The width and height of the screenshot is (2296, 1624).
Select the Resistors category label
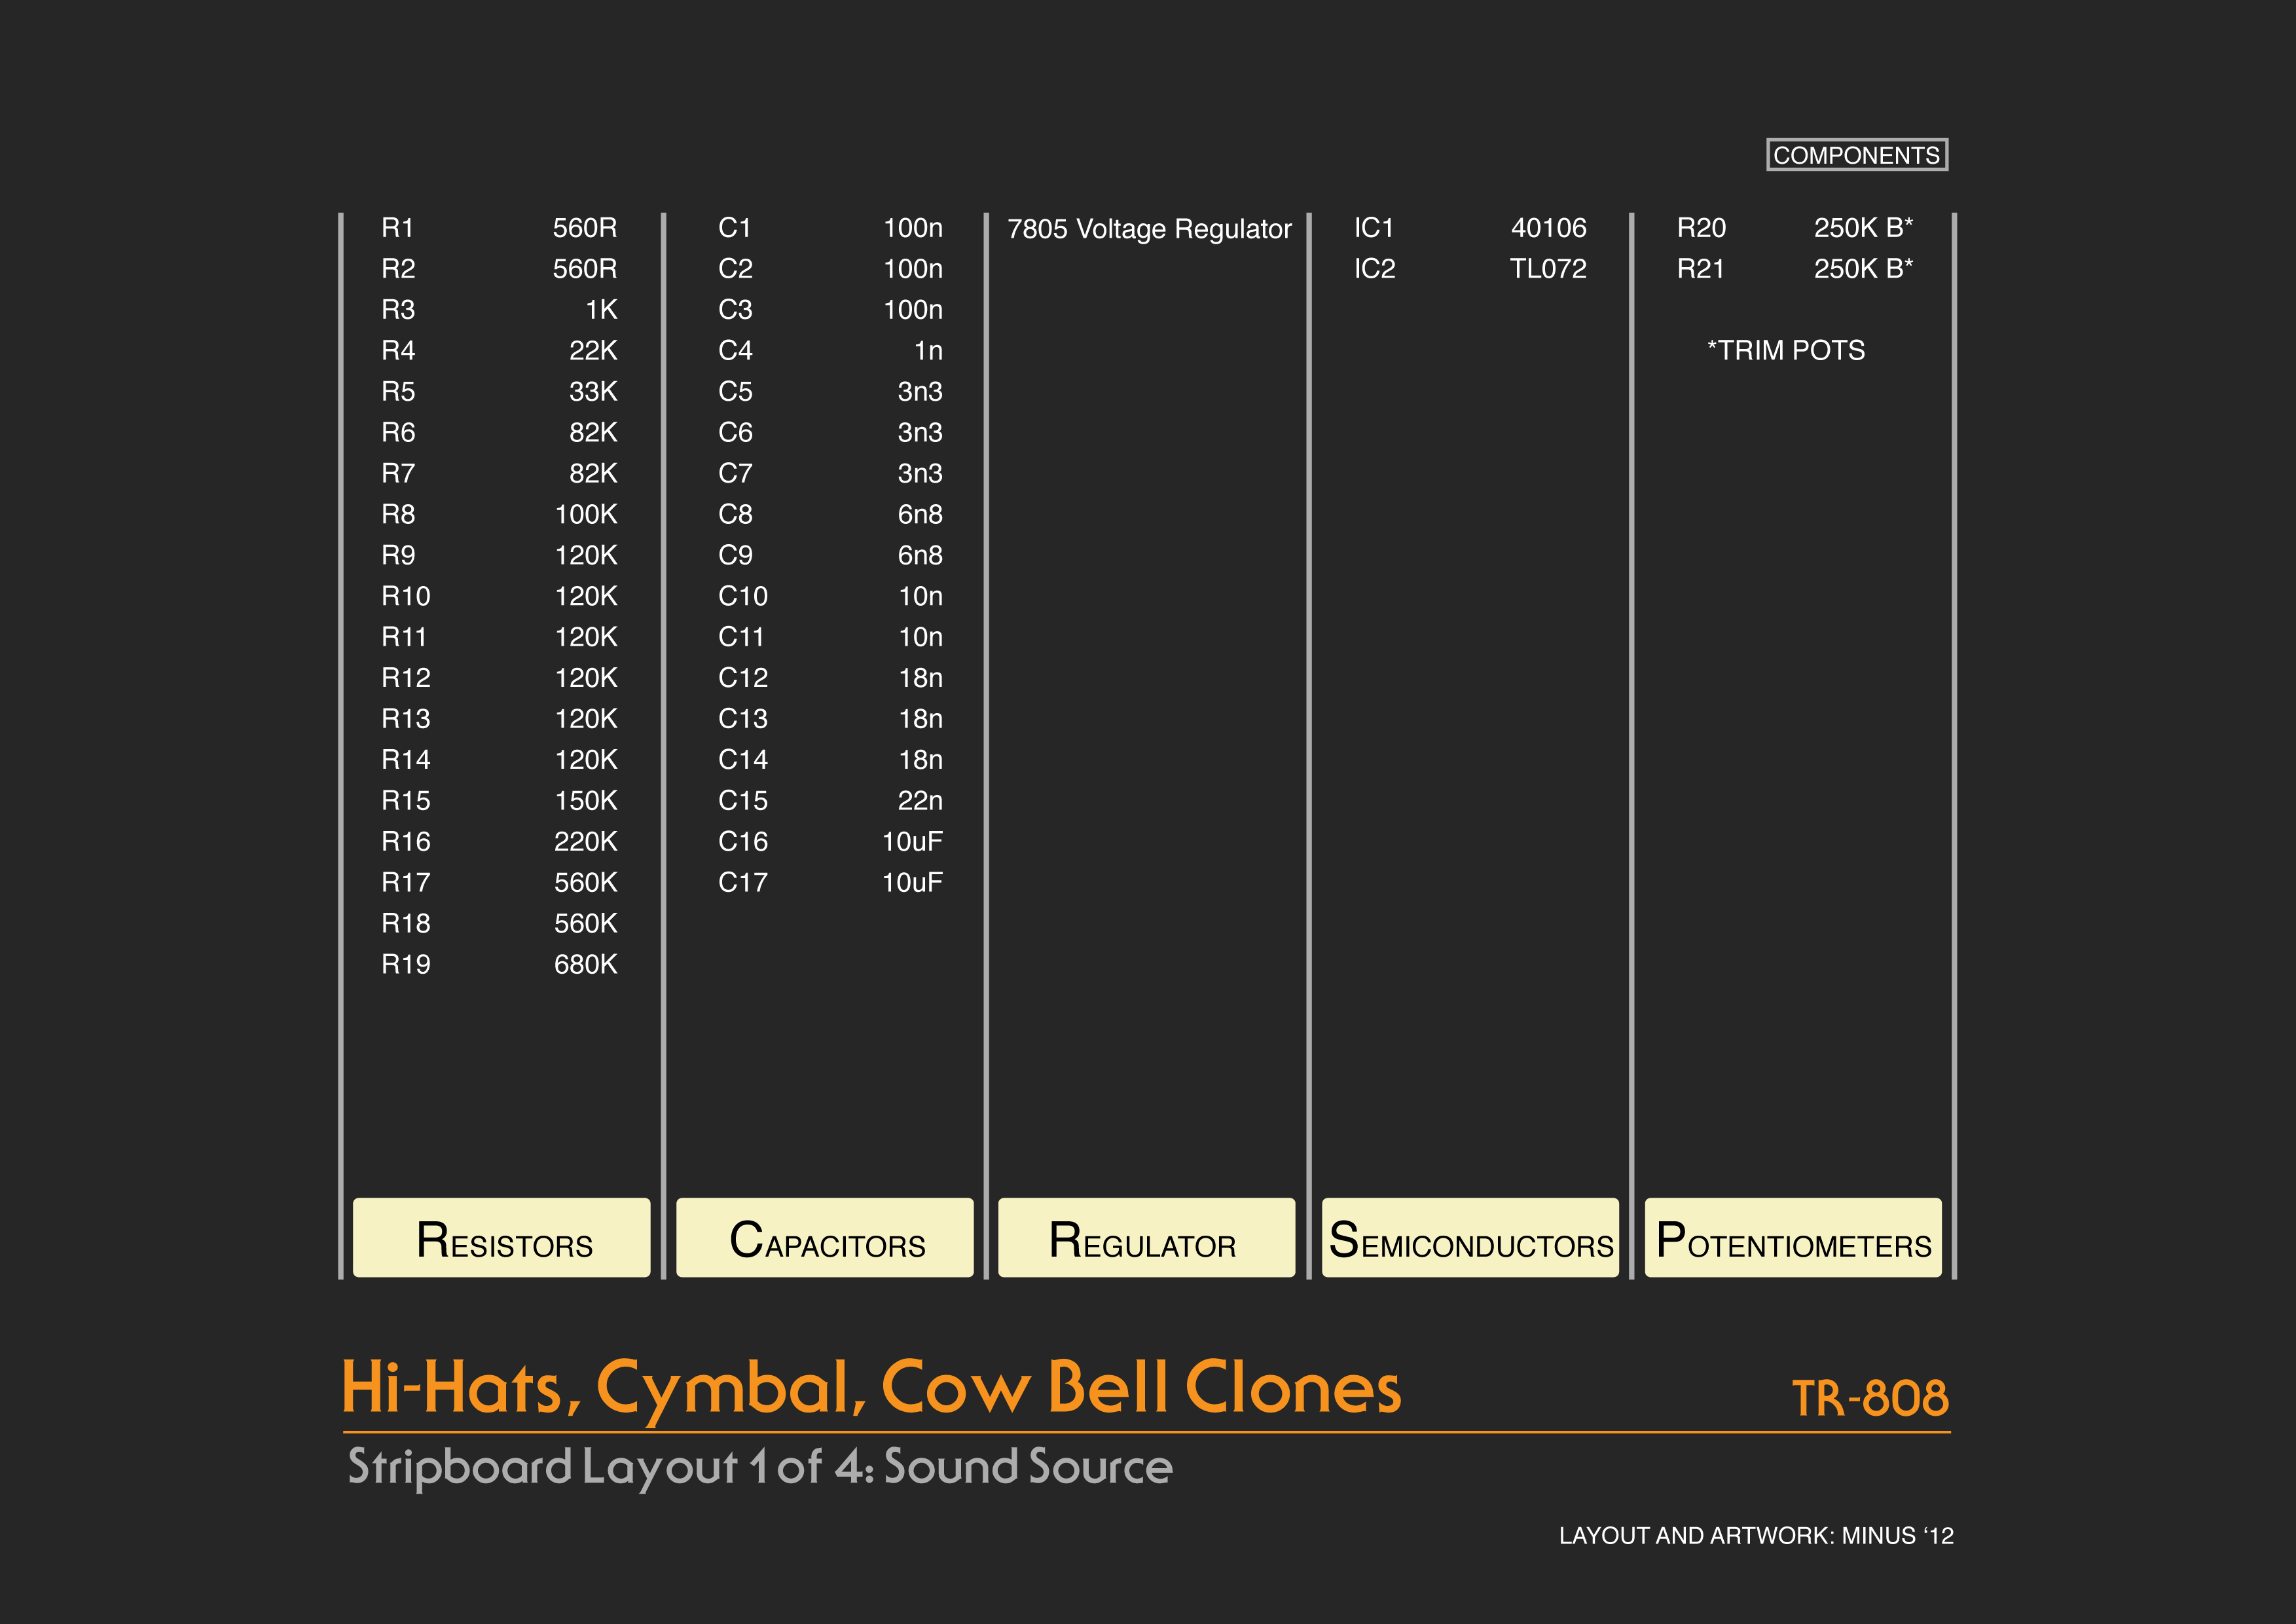click(x=502, y=1237)
